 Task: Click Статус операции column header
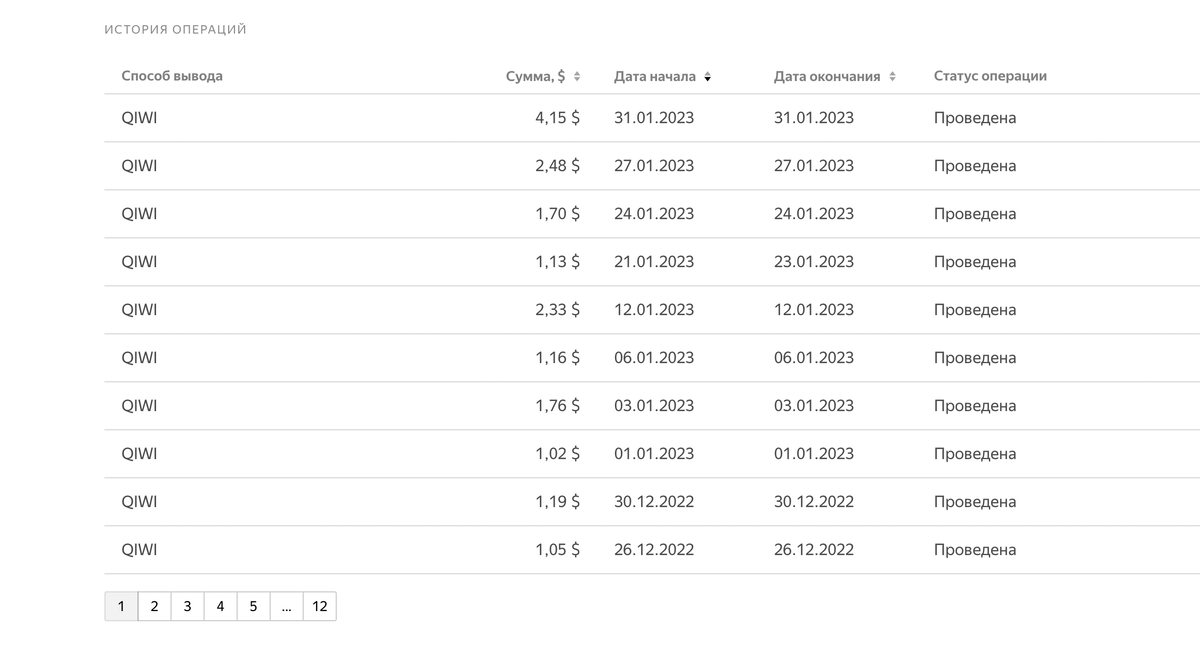[x=990, y=76]
